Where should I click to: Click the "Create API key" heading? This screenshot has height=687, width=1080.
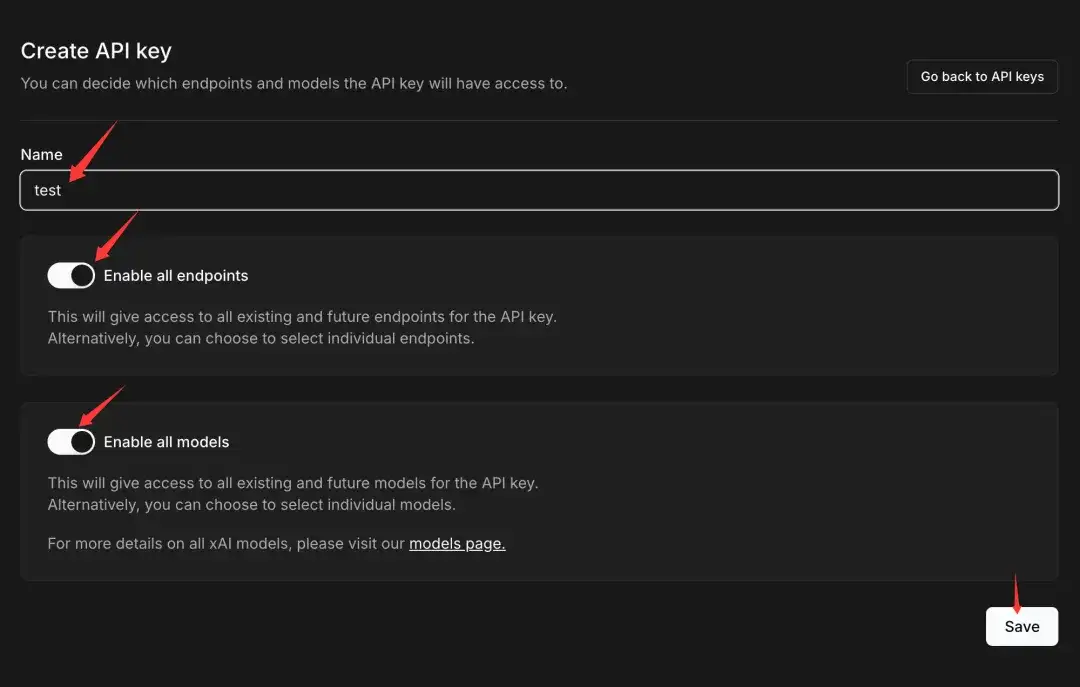[x=97, y=51]
